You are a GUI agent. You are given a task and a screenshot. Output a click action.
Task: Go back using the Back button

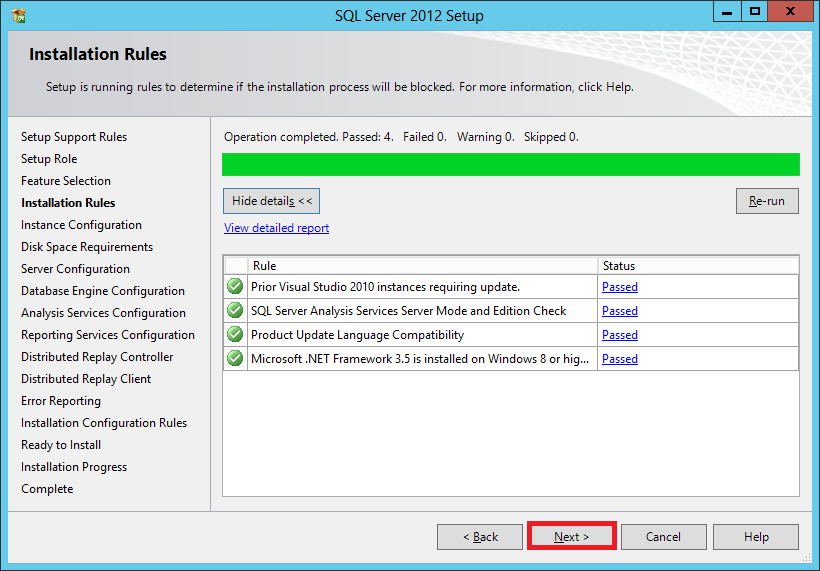click(x=480, y=537)
